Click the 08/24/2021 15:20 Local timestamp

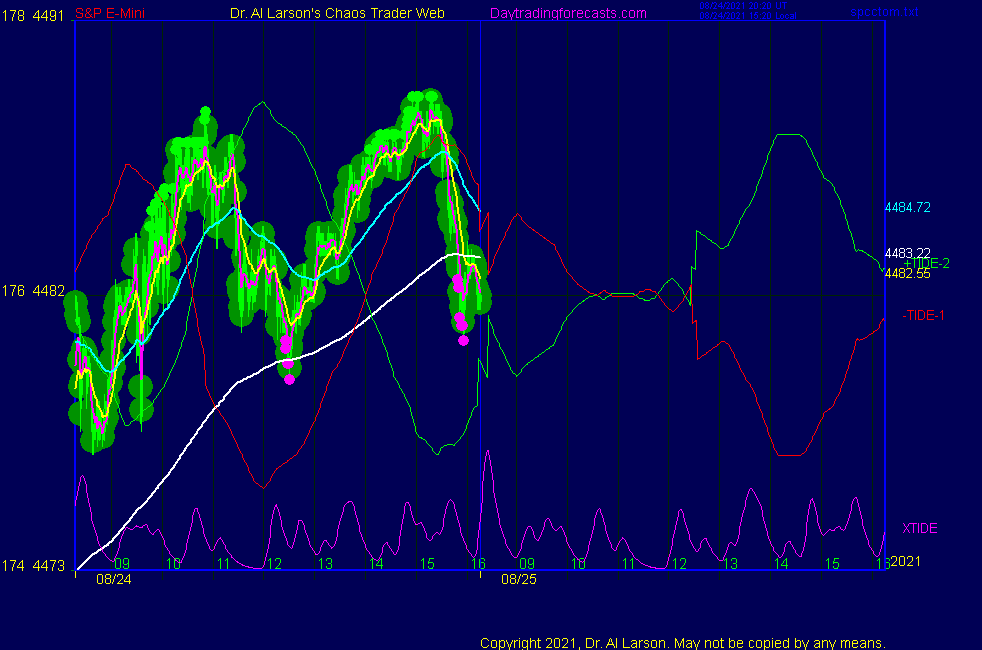tap(748, 16)
